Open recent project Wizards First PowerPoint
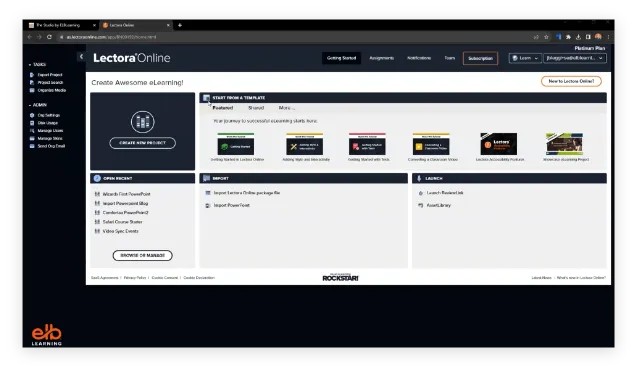The height and width of the screenshot is (373, 637). 126,194
